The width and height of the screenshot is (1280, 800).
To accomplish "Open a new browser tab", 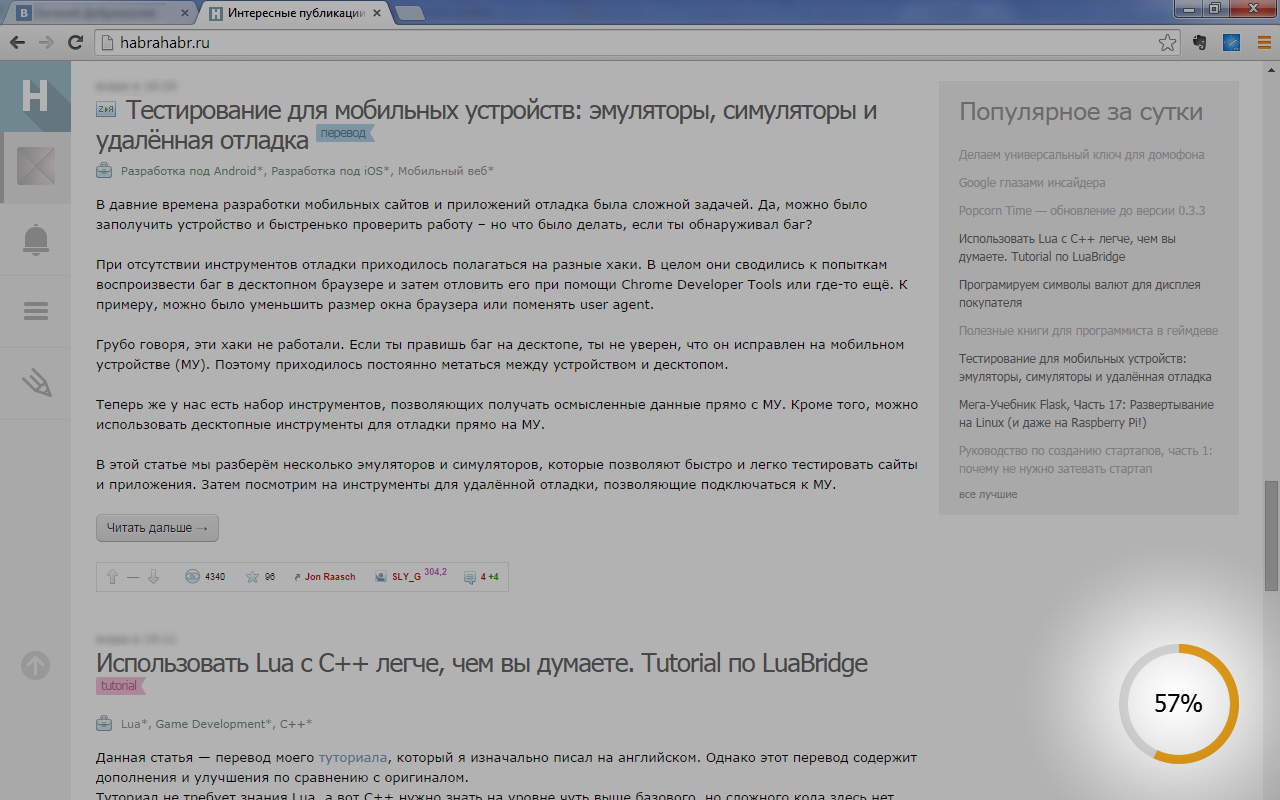I will [x=410, y=13].
